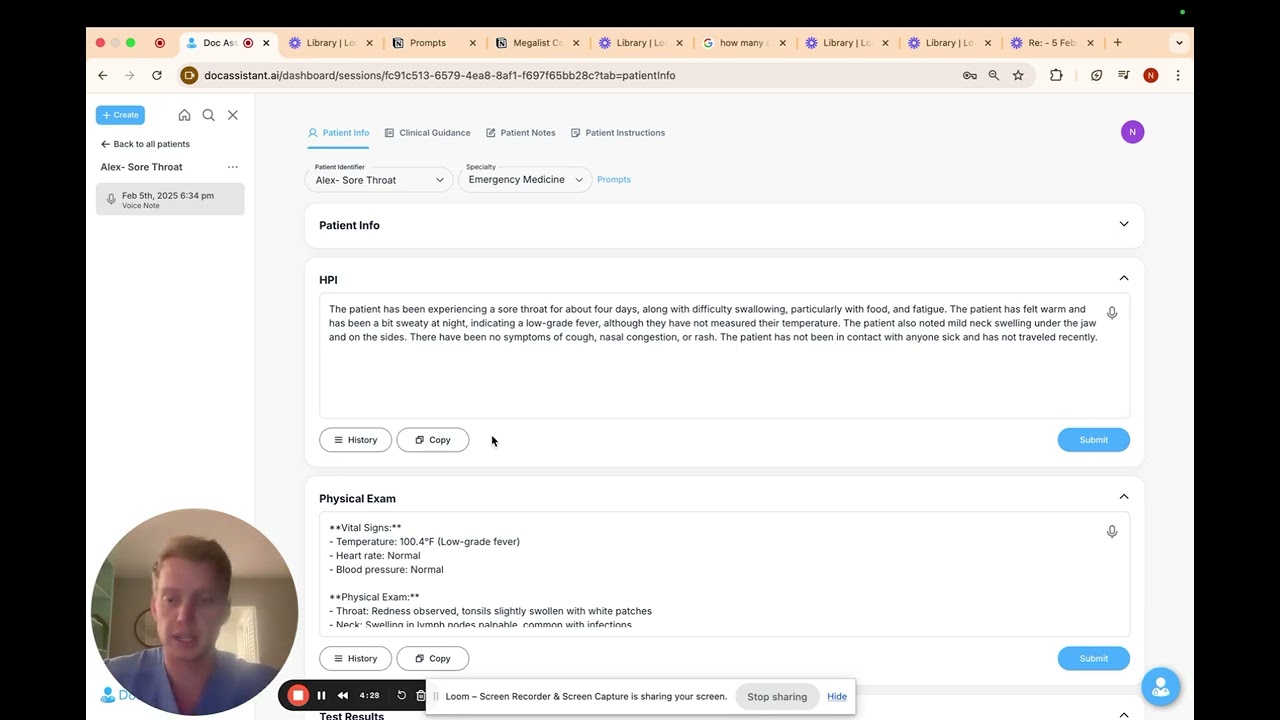Open the user avatar N in the app header
The height and width of the screenshot is (720, 1280).
point(1132,132)
